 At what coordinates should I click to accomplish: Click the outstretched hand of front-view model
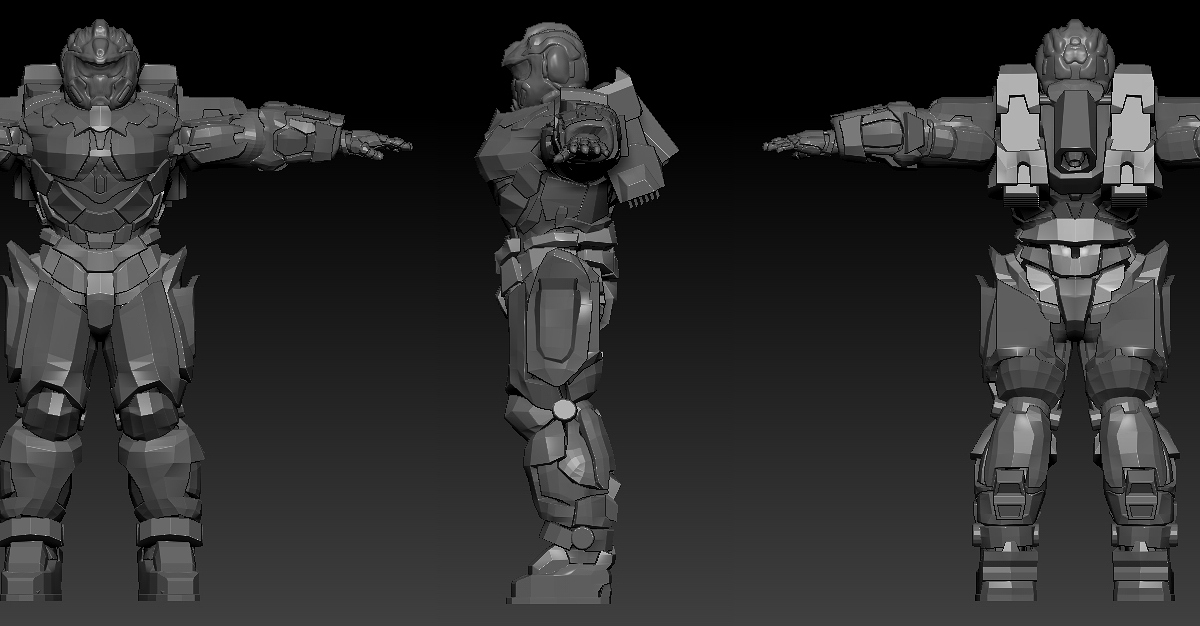[x=378, y=145]
